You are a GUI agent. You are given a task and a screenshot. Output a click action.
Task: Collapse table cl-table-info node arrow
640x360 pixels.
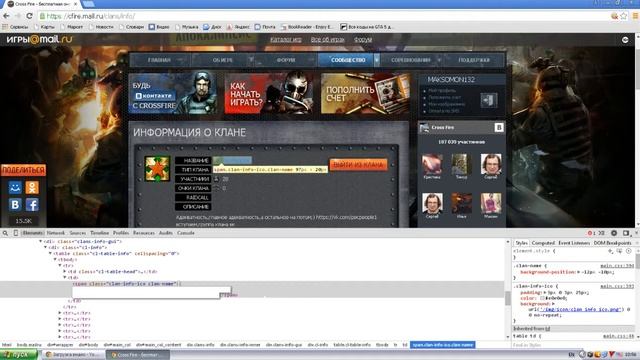coord(50,253)
